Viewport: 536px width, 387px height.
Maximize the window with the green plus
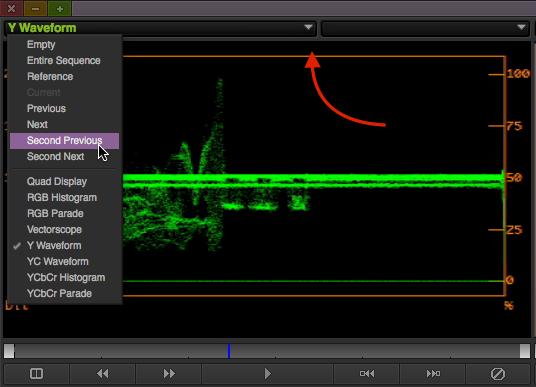[x=60, y=8]
